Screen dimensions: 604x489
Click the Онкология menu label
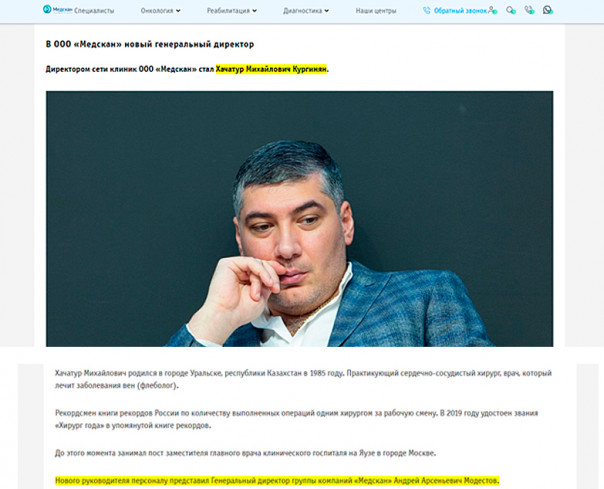pos(157,11)
